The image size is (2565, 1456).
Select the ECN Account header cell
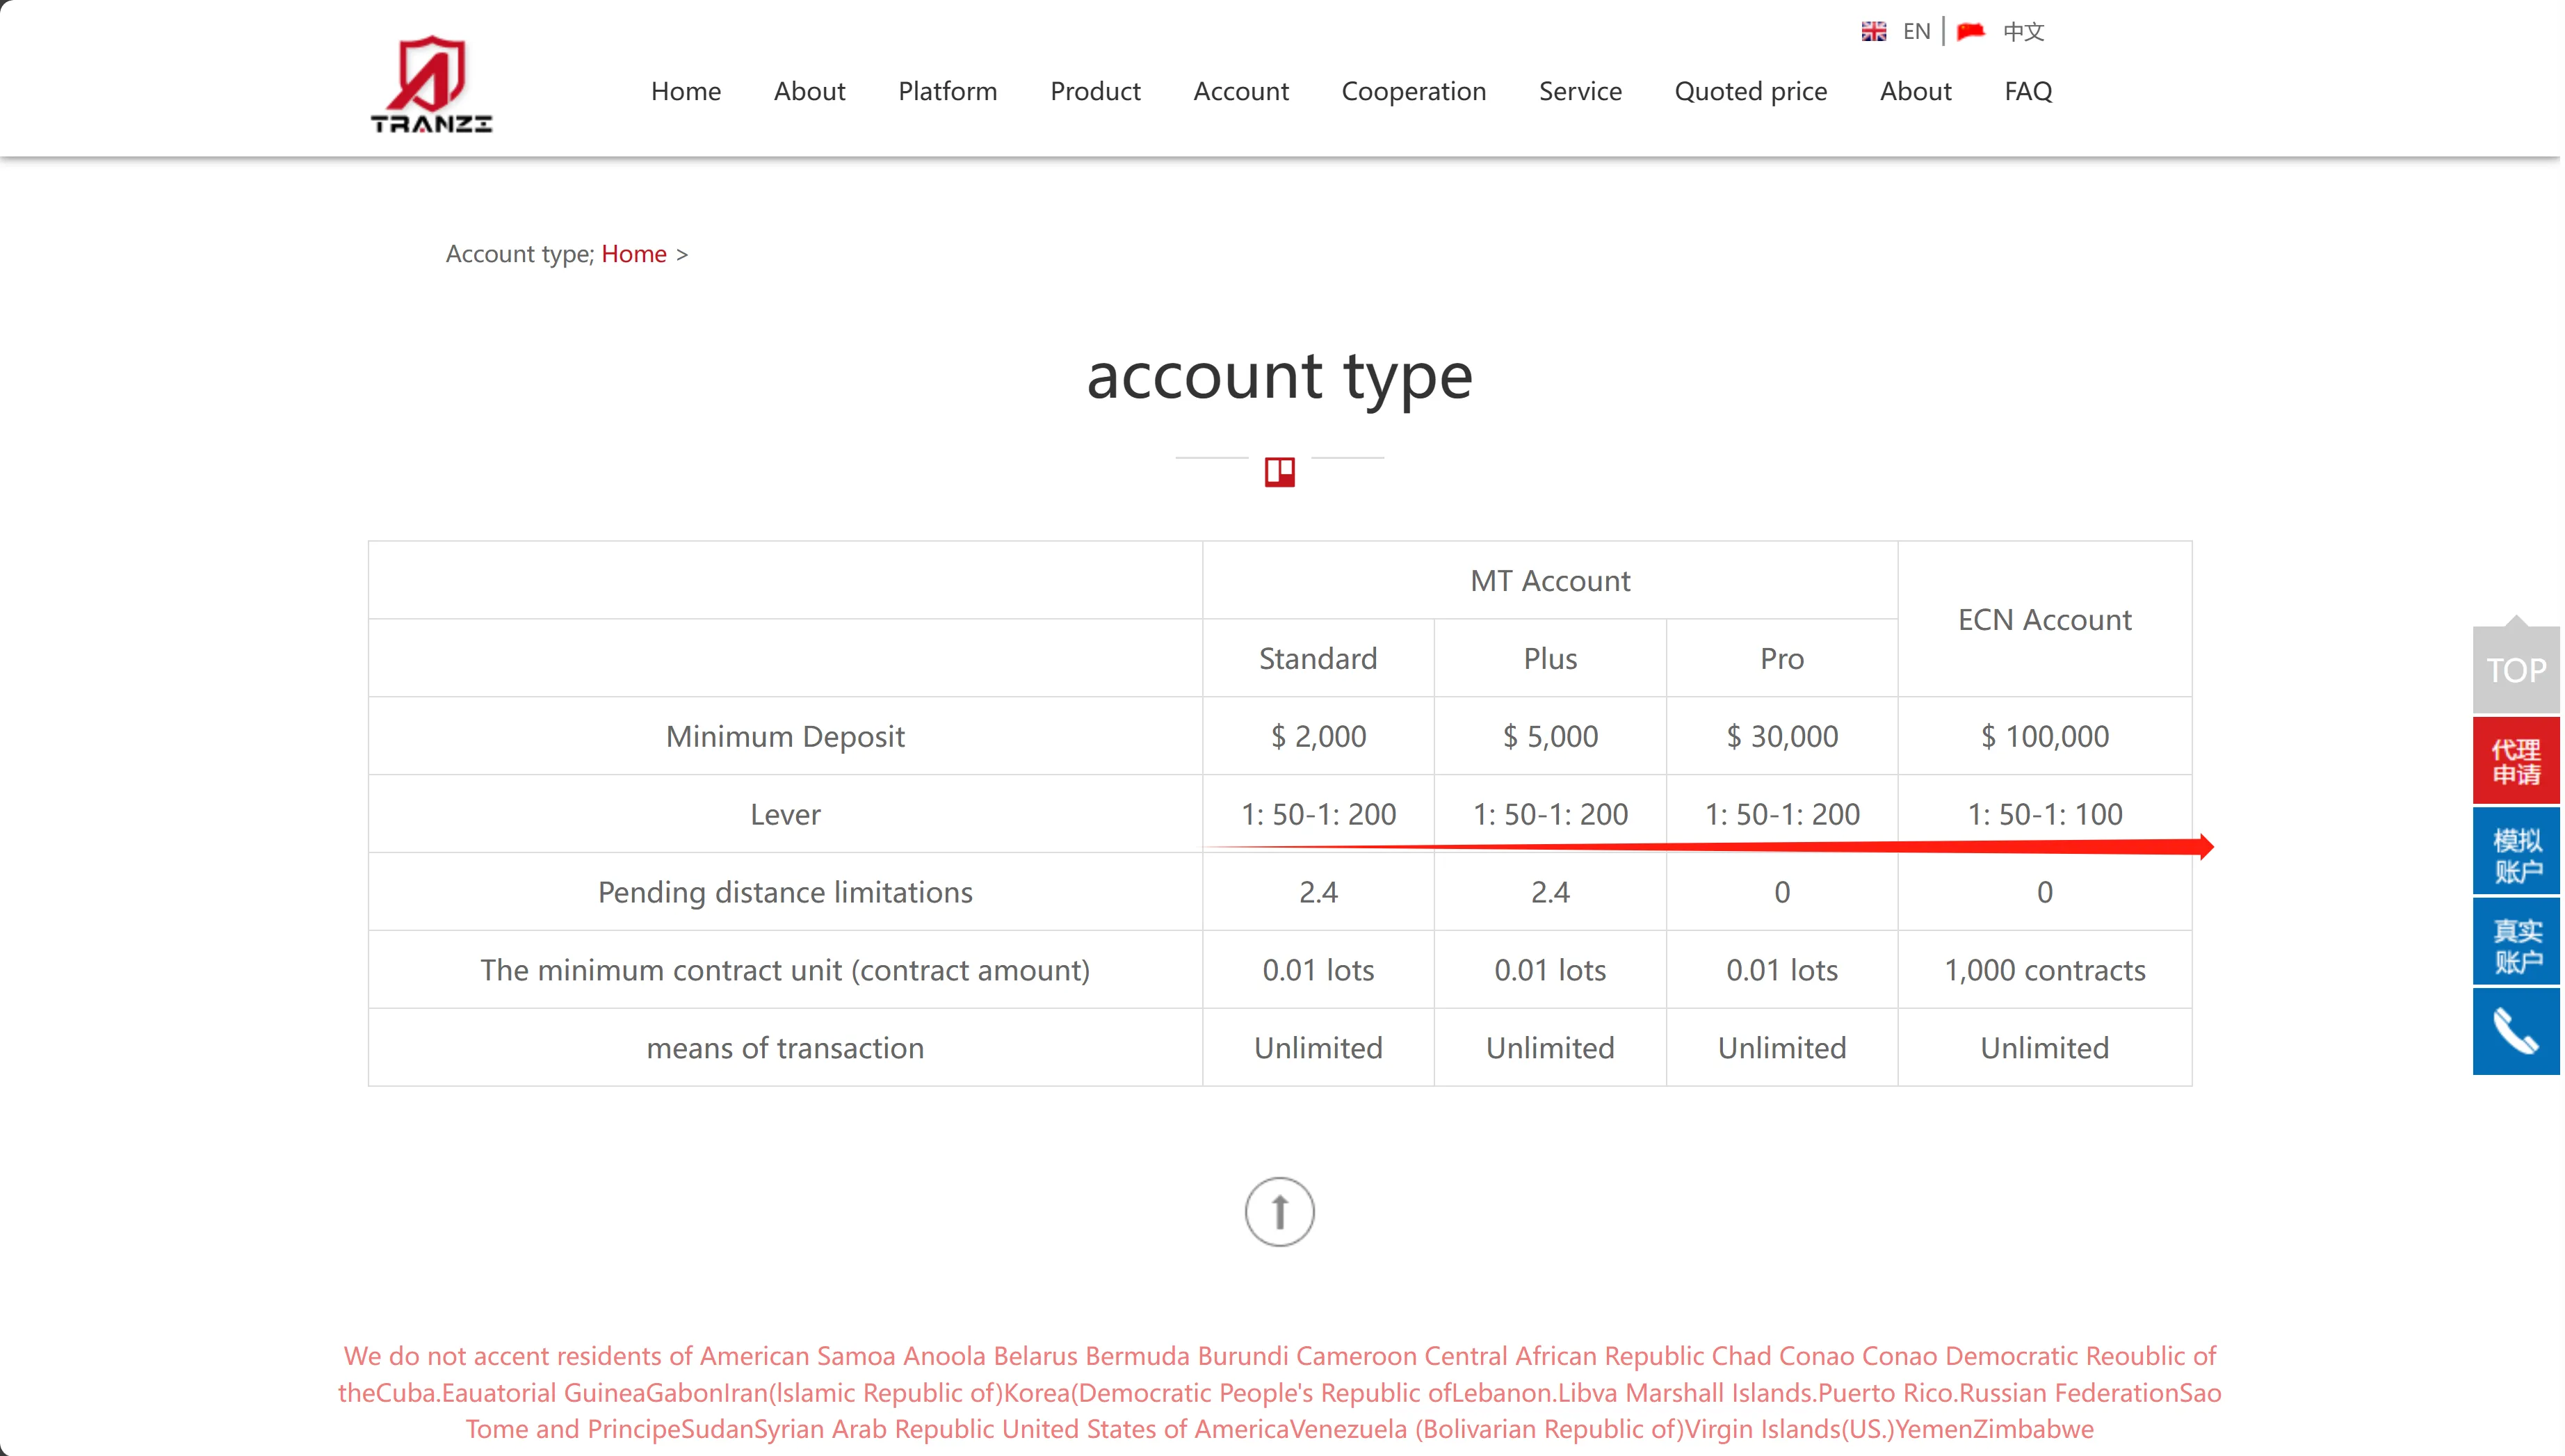[2044, 619]
